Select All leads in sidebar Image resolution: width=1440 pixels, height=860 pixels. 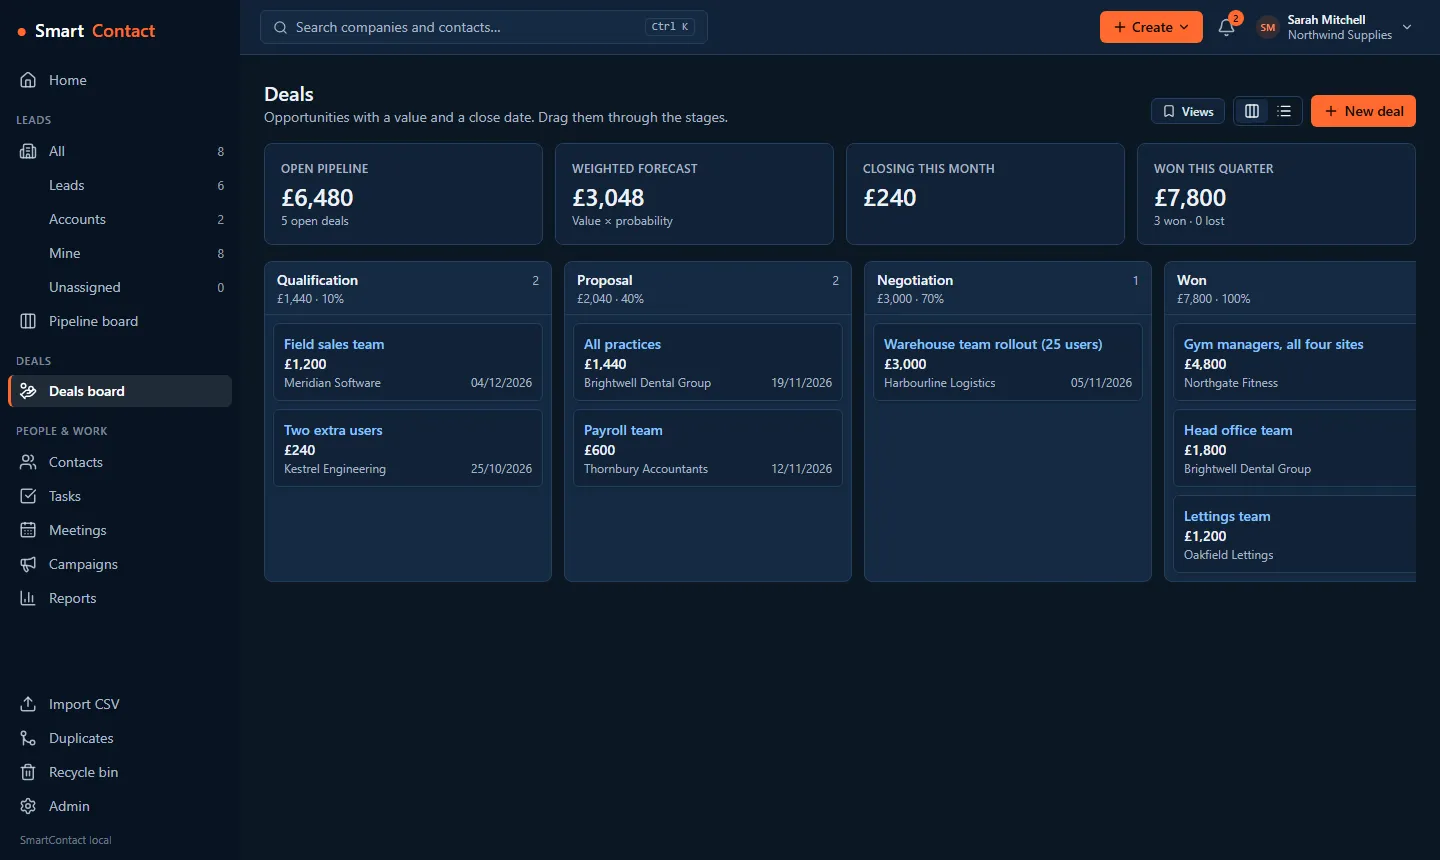pyautogui.click(x=120, y=151)
